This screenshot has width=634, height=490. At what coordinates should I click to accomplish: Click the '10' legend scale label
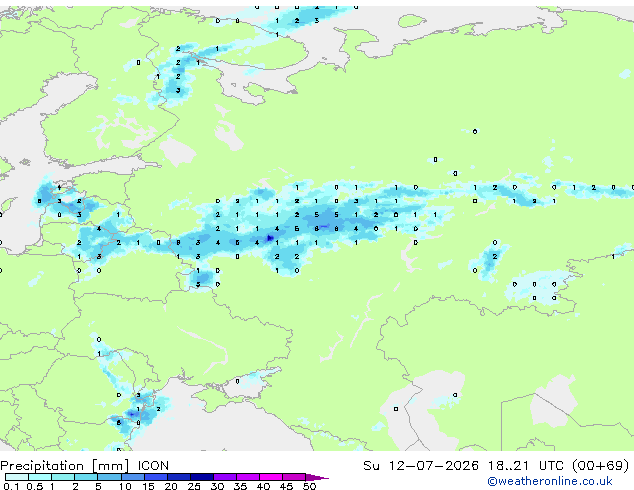(125, 486)
